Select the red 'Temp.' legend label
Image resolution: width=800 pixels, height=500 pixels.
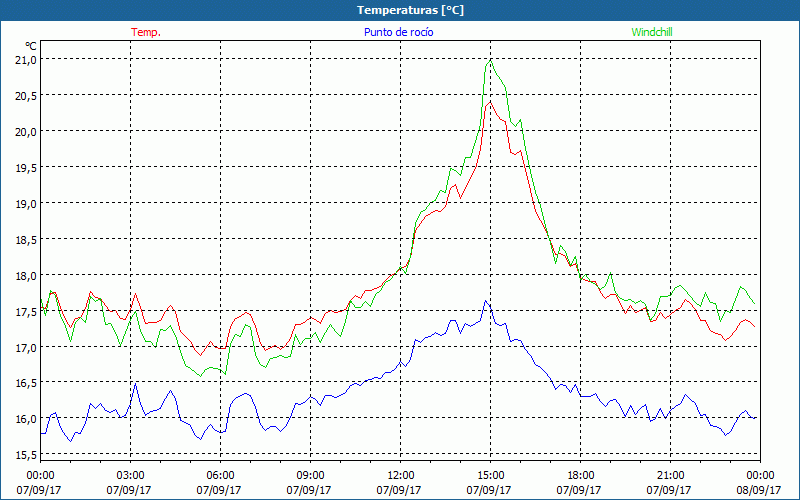(146, 32)
